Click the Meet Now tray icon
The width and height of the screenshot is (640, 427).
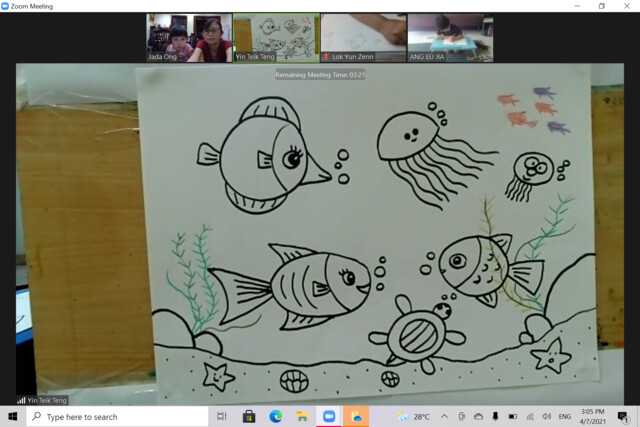tap(462, 416)
